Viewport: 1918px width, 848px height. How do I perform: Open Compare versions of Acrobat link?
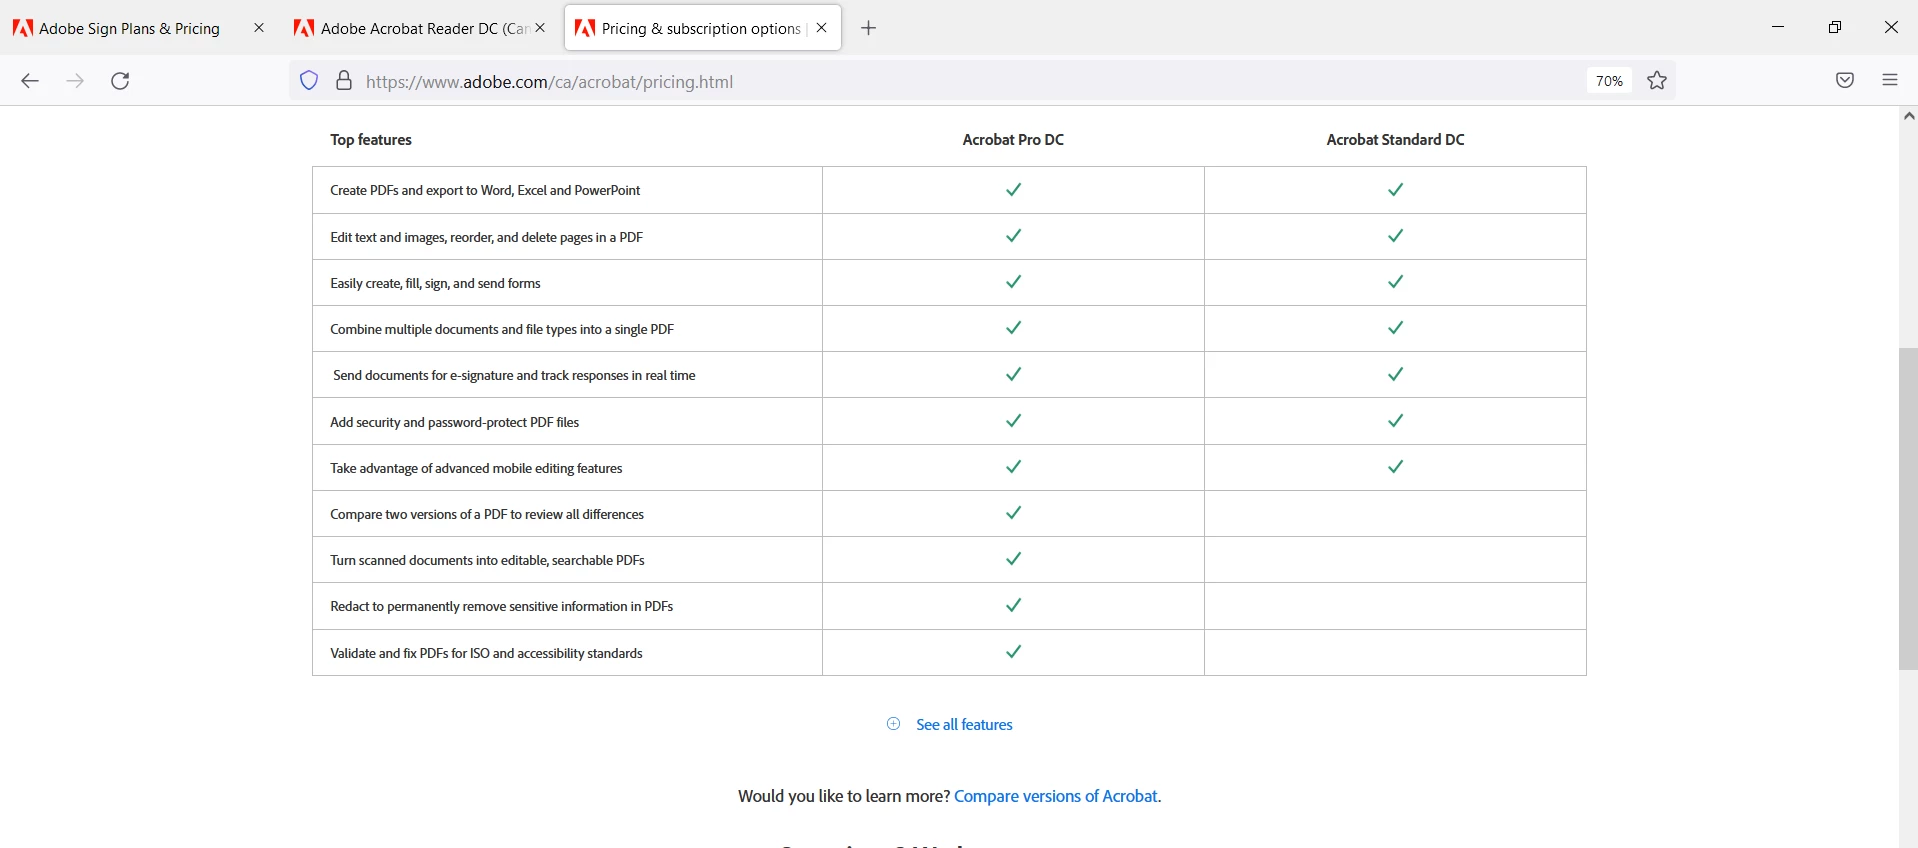point(1057,797)
